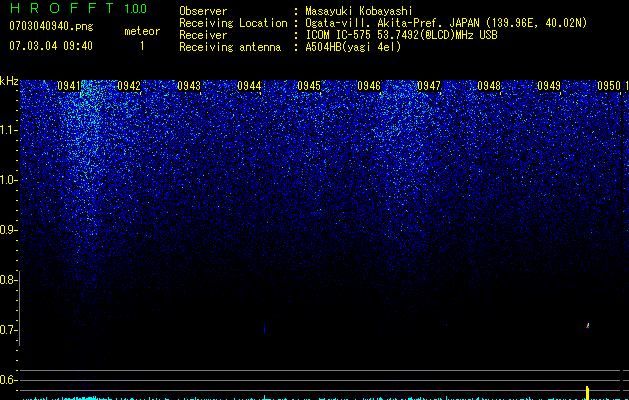Click the 0.6 kHz frequency label
The width and height of the screenshot is (629, 400).
[8, 380]
